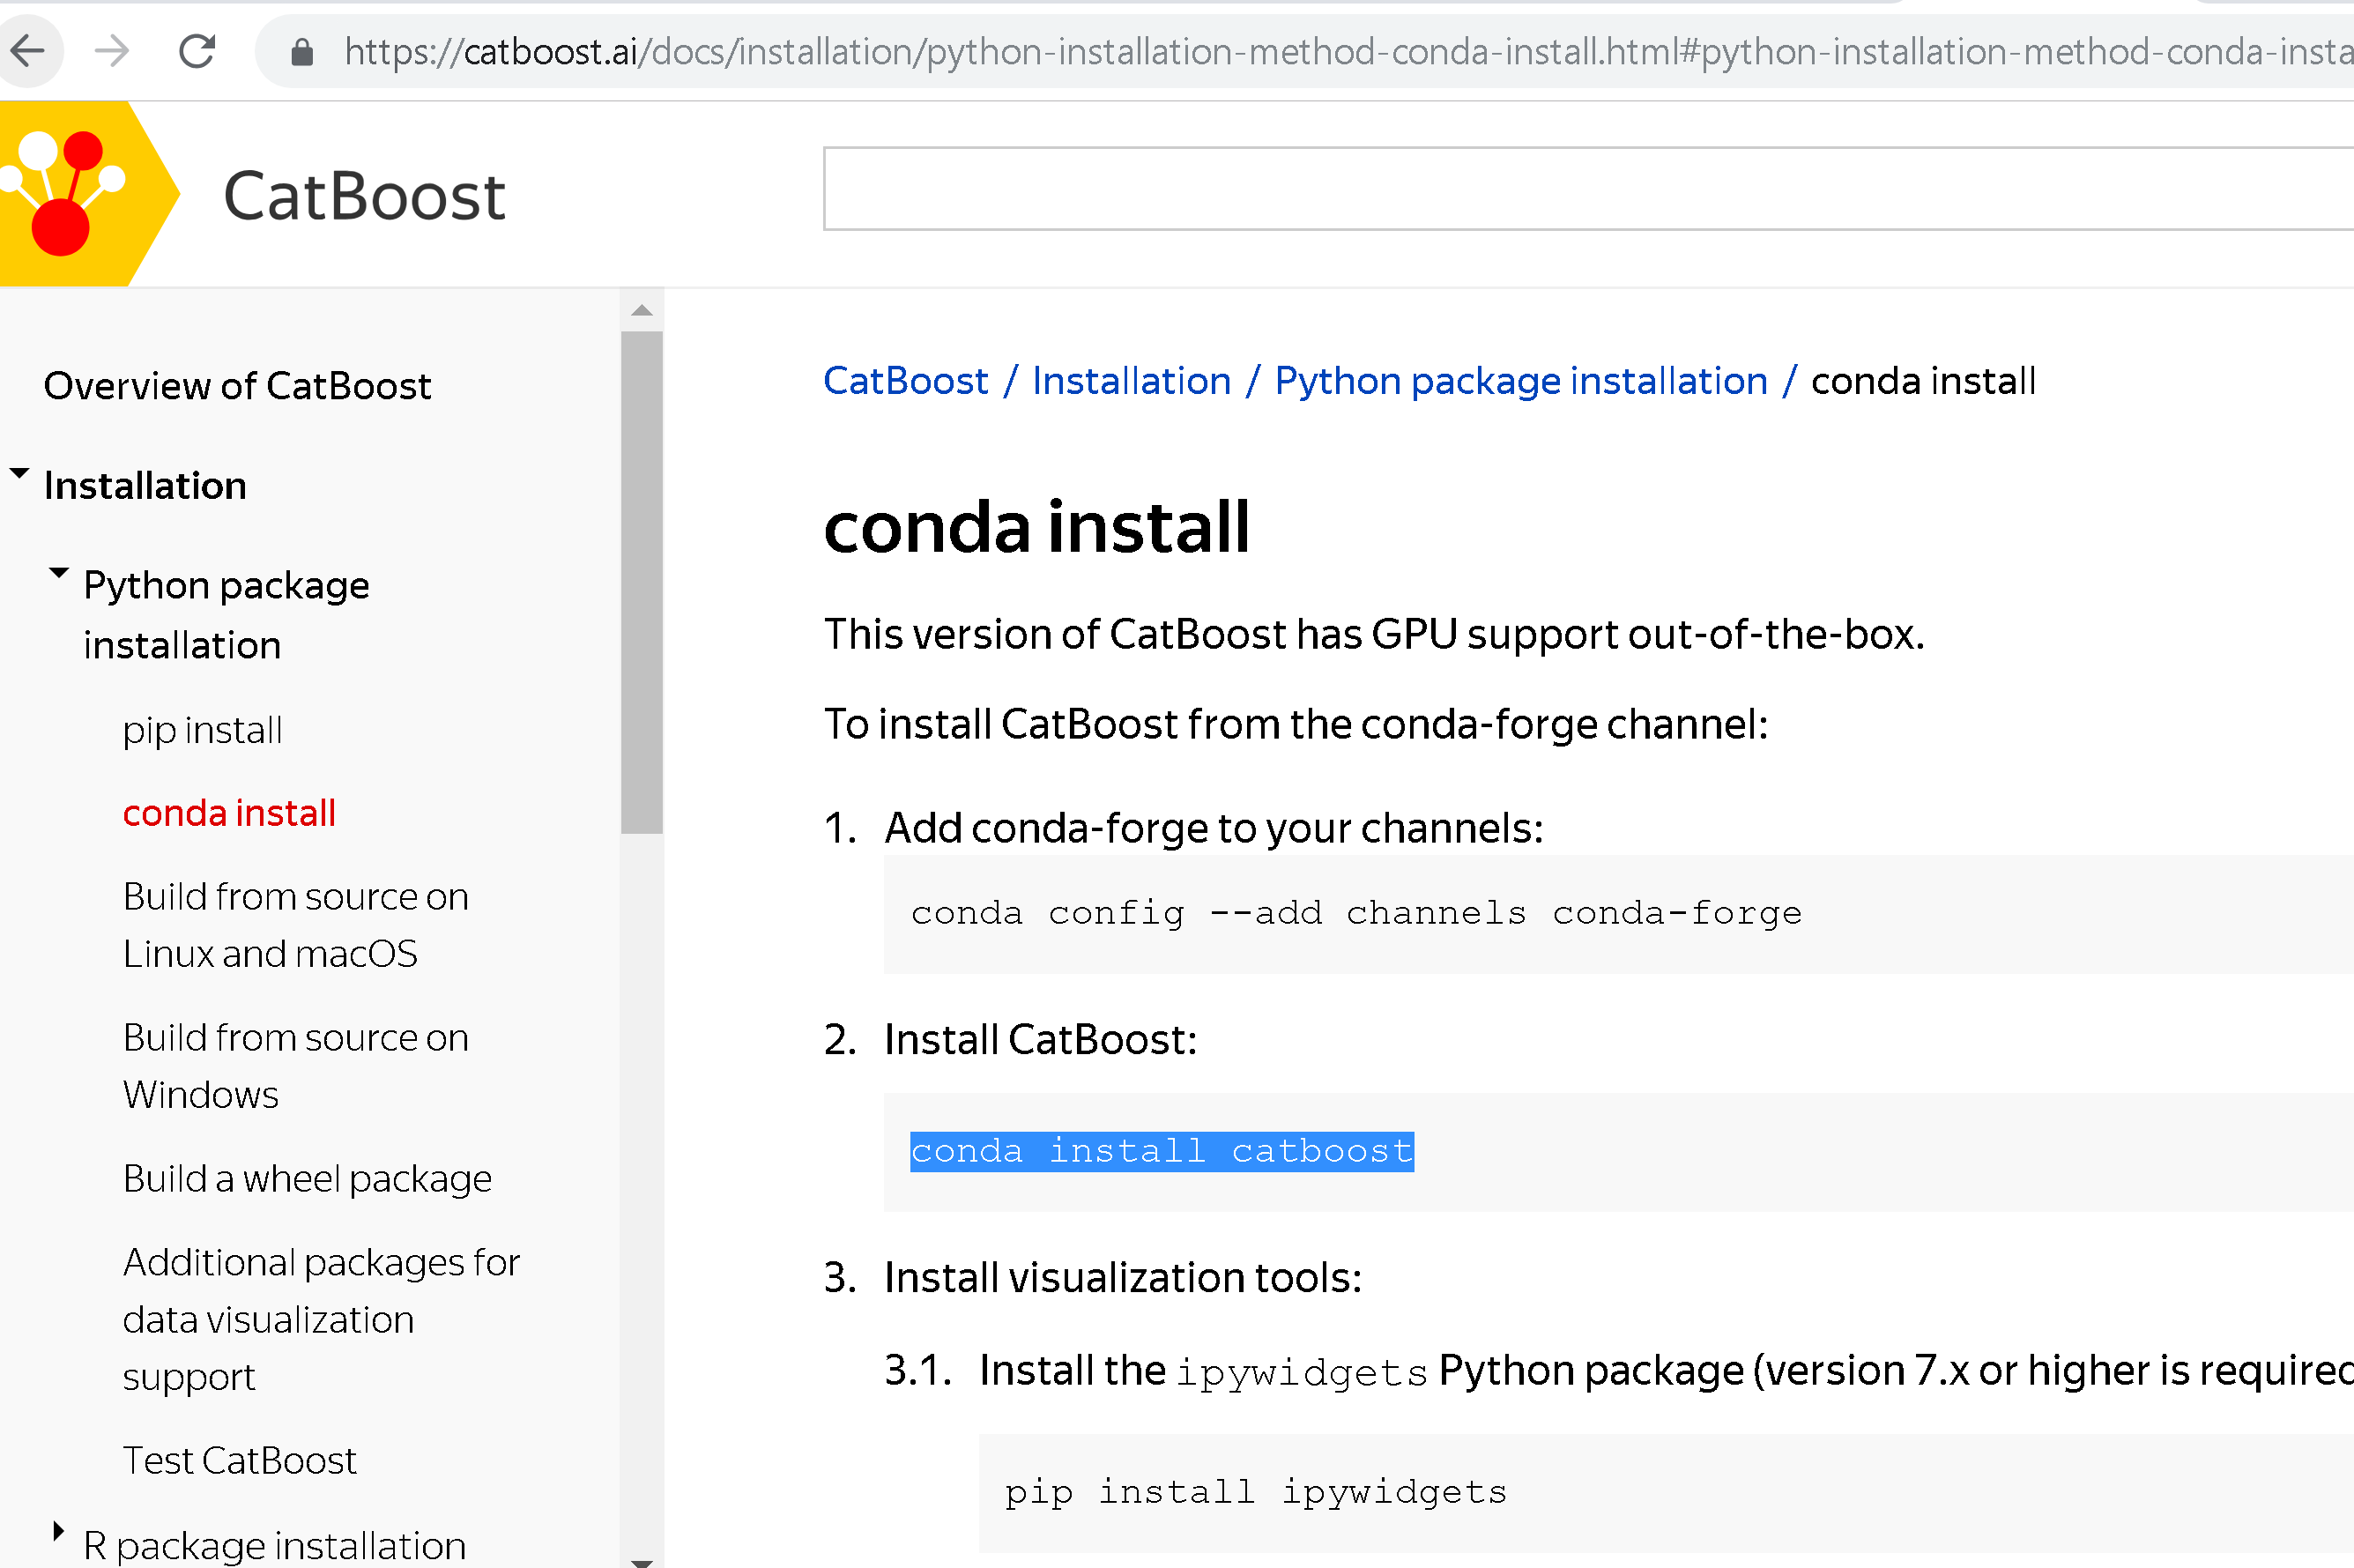Click the Installation section collapse triangle
Screen dimensions: 2354x1568
coord(18,472)
